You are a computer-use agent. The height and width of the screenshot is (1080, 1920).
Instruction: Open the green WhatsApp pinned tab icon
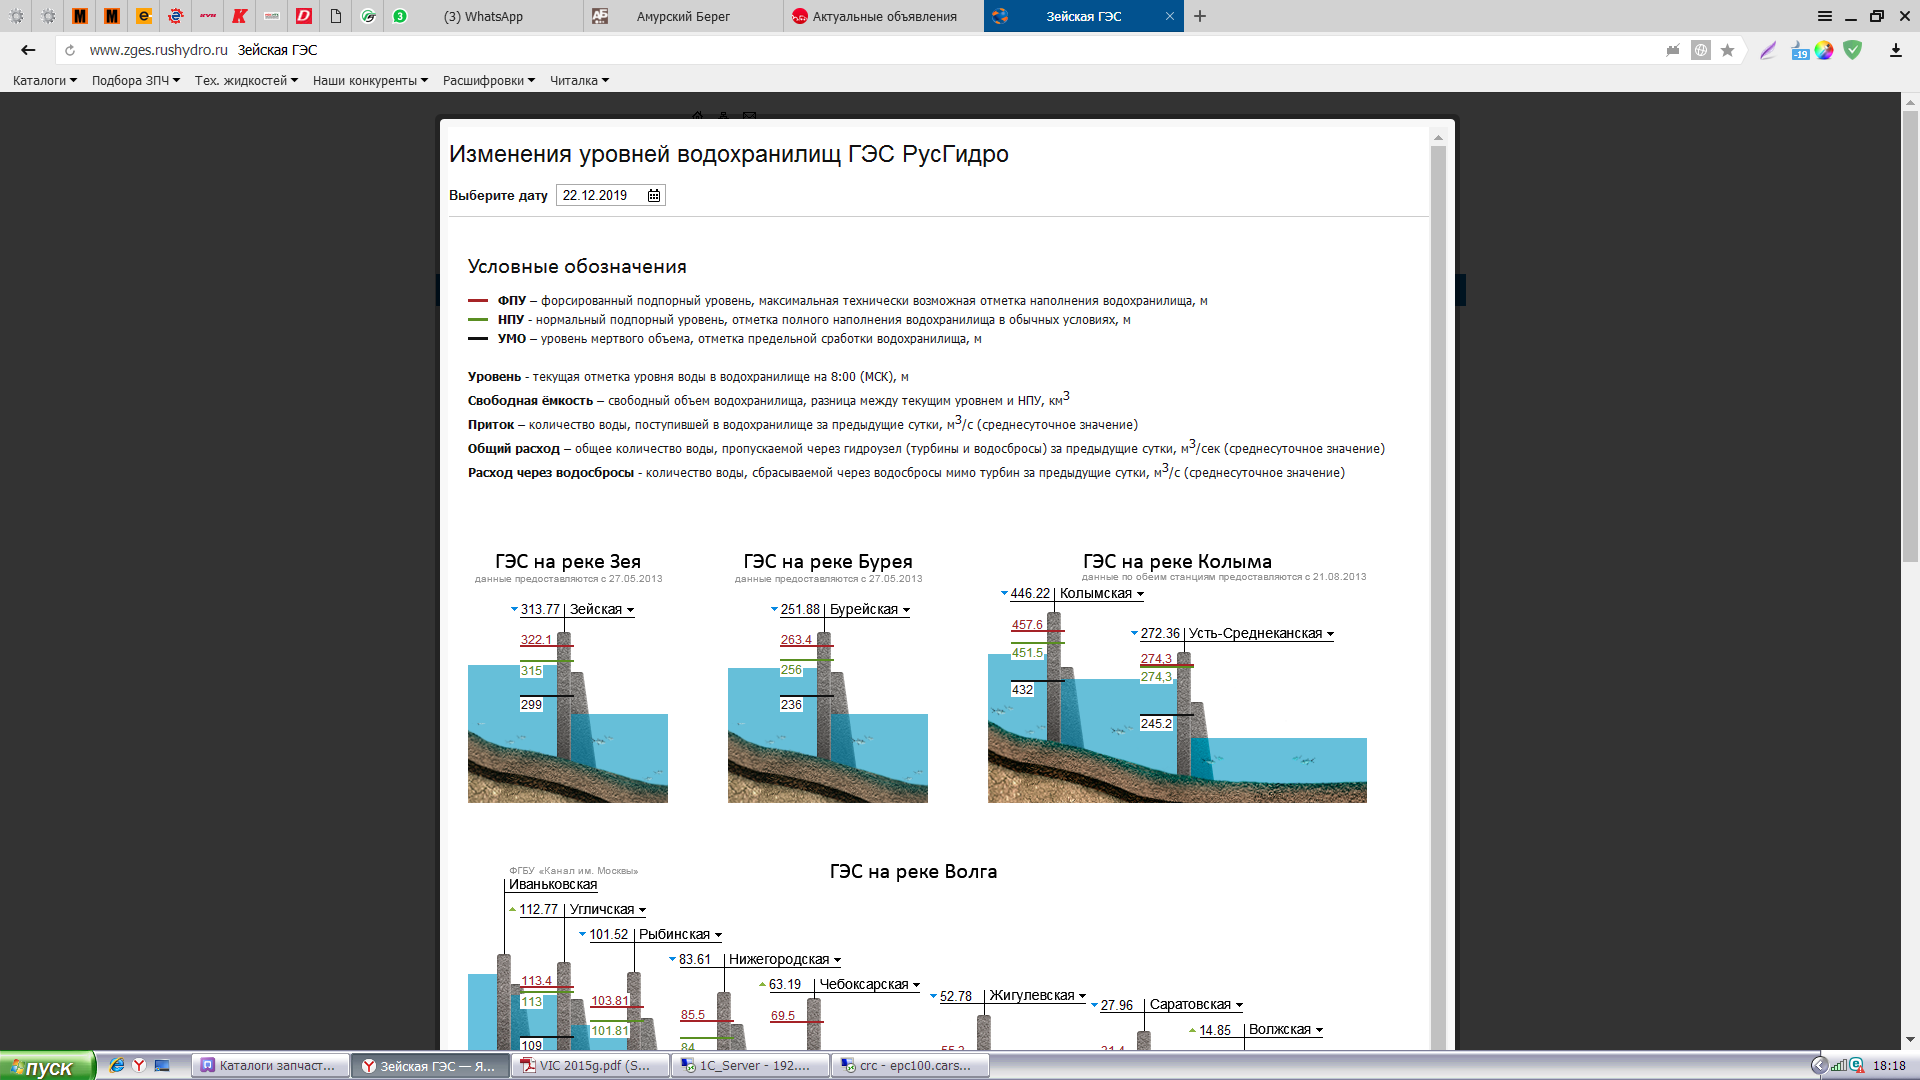400,16
